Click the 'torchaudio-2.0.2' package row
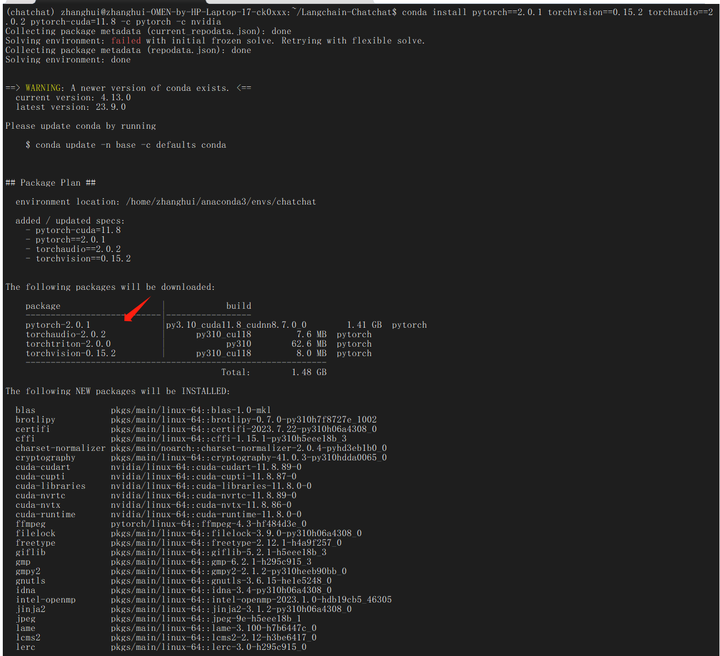 coord(198,335)
